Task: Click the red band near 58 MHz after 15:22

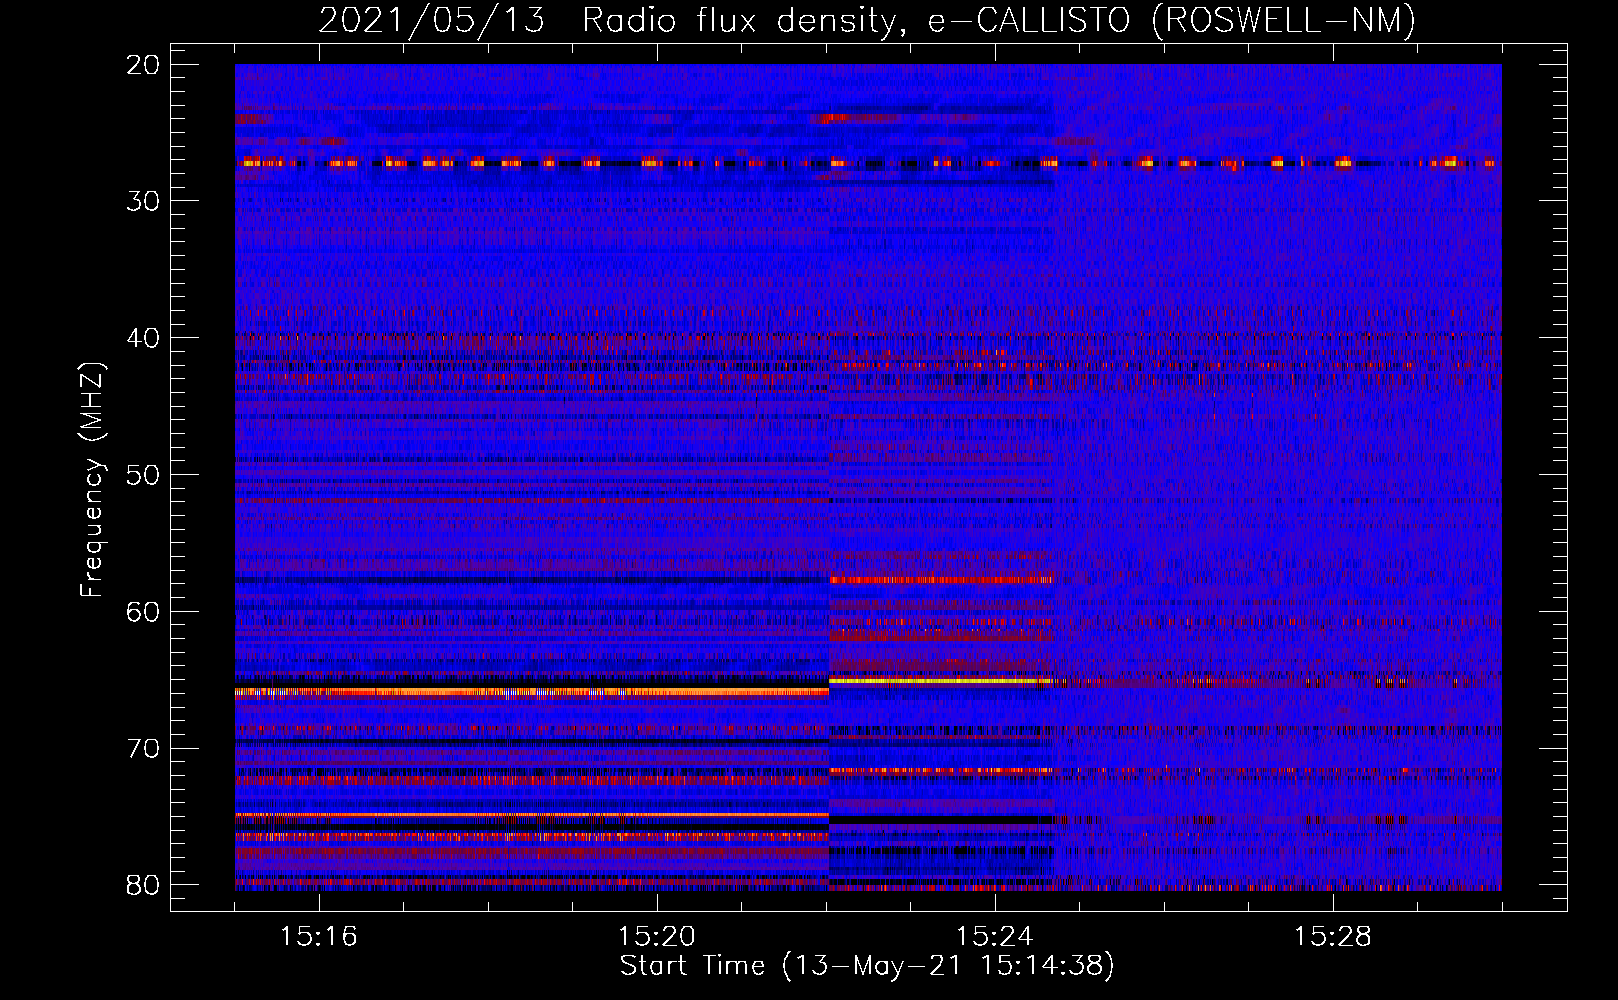Action: coord(941,579)
